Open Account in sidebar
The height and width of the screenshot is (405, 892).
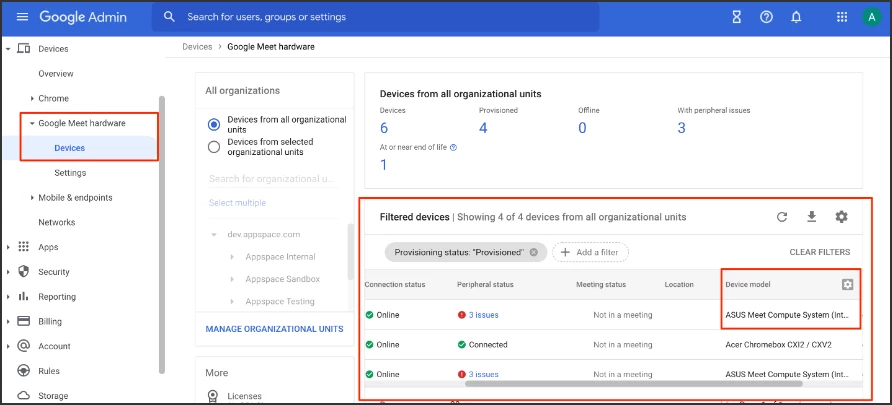(x=54, y=346)
